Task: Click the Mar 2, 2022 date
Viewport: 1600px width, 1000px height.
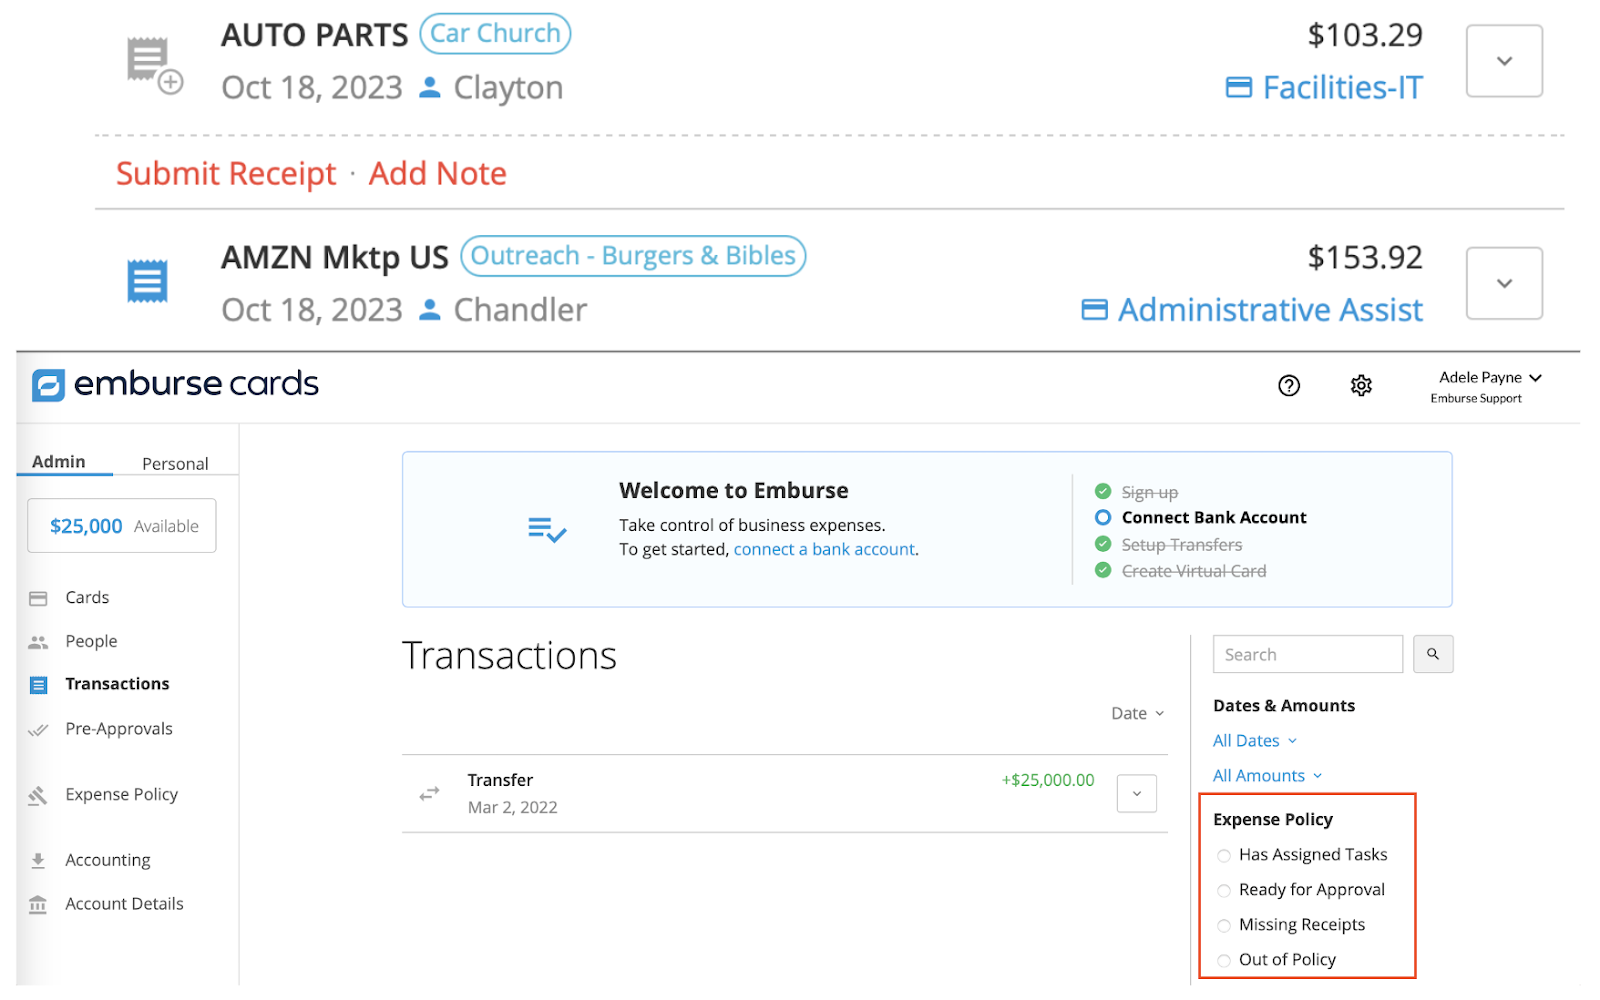Action: (x=513, y=808)
